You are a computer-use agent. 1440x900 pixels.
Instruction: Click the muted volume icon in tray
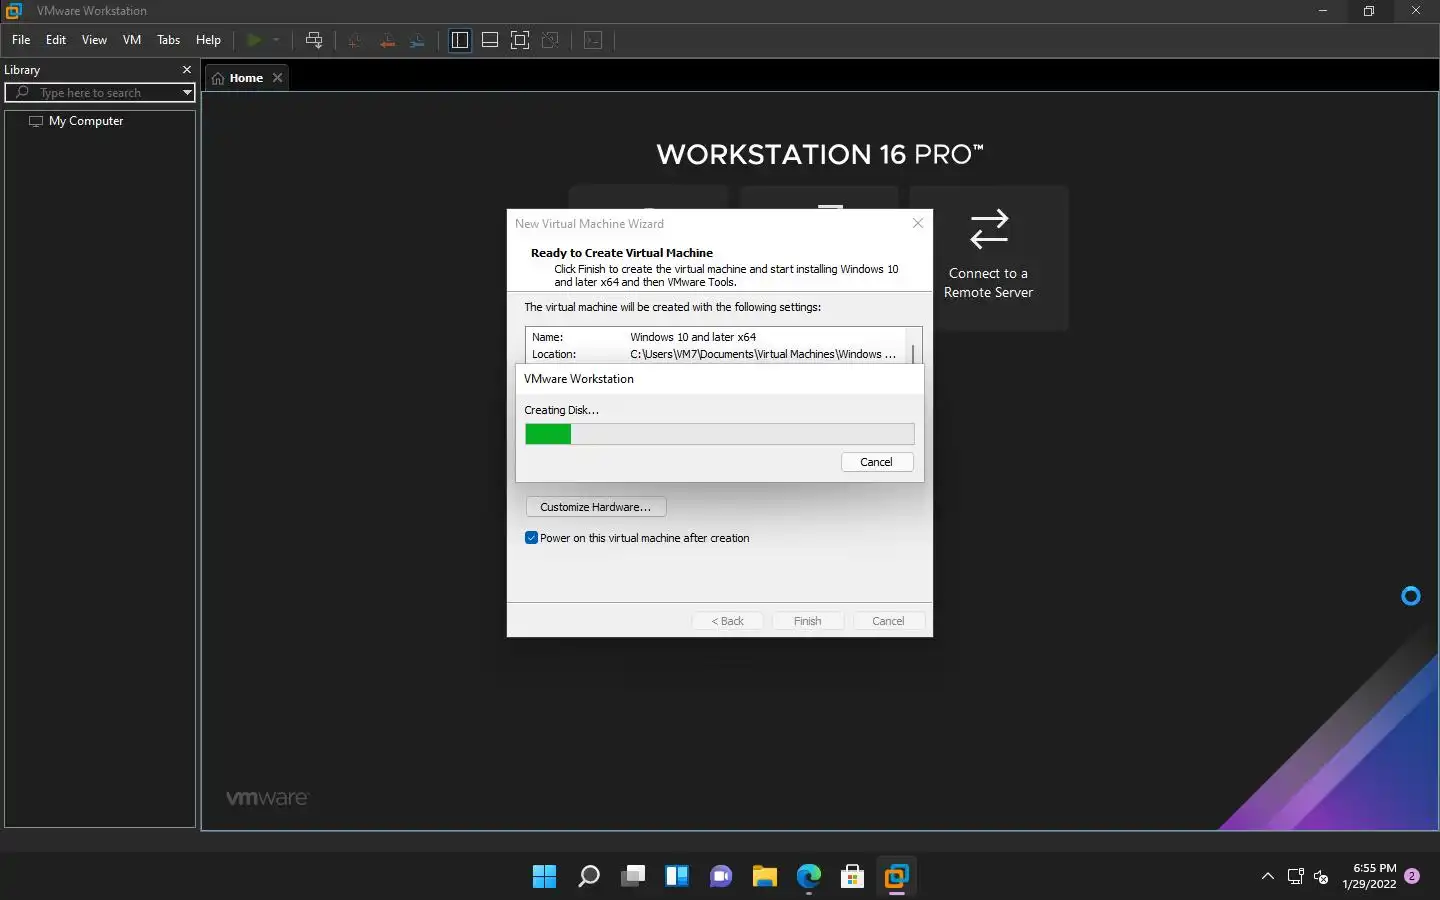(1321, 877)
